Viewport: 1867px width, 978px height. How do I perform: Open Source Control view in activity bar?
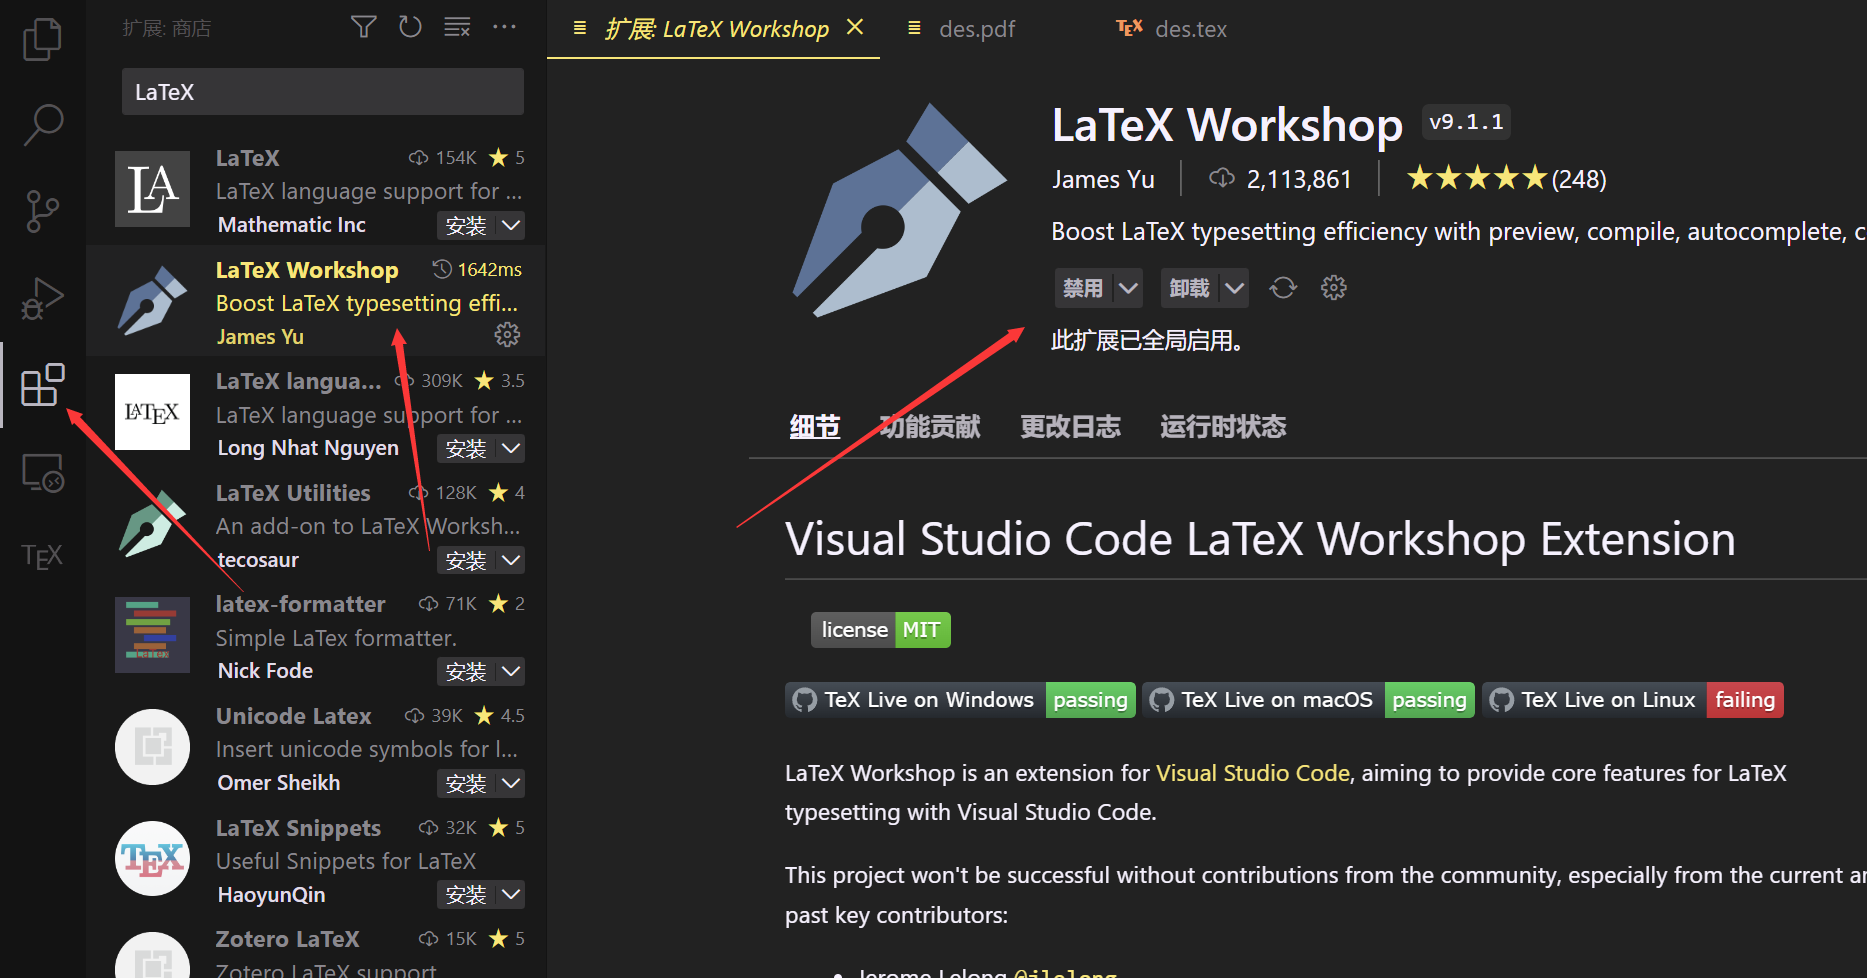[x=42, y=211]
